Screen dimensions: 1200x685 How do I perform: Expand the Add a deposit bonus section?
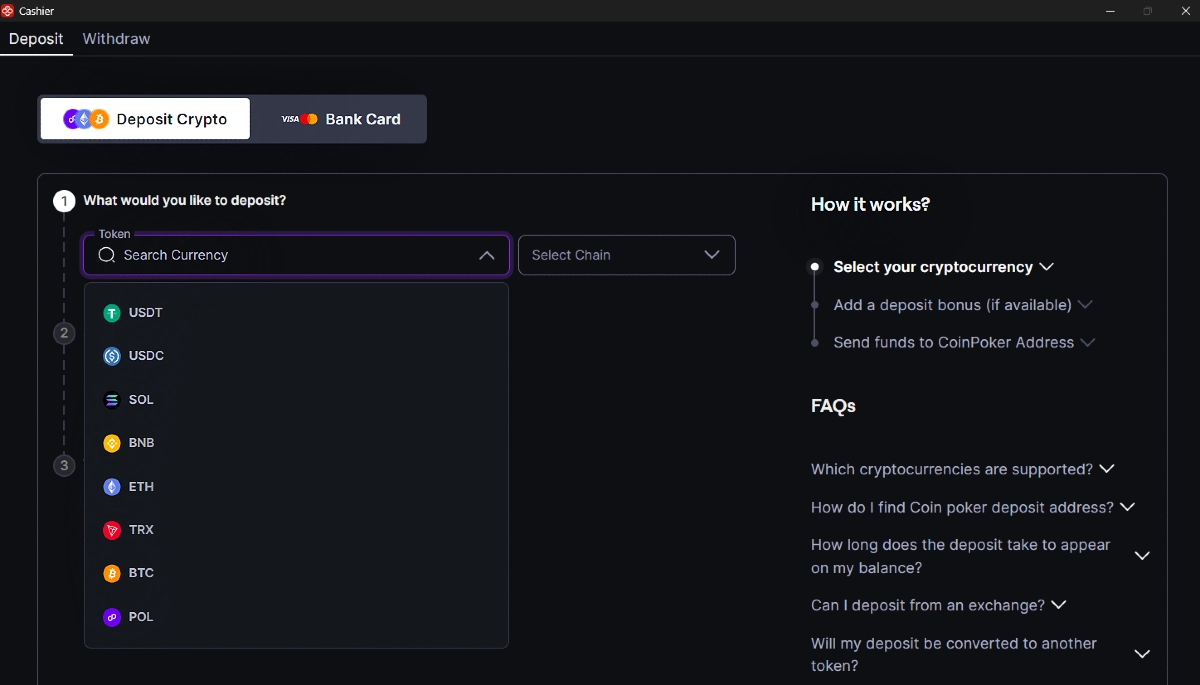(x=1086, y=305)
